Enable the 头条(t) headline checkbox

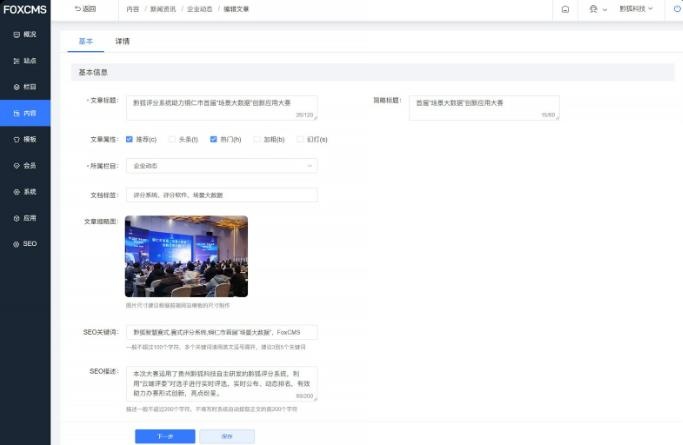[172, 139]
